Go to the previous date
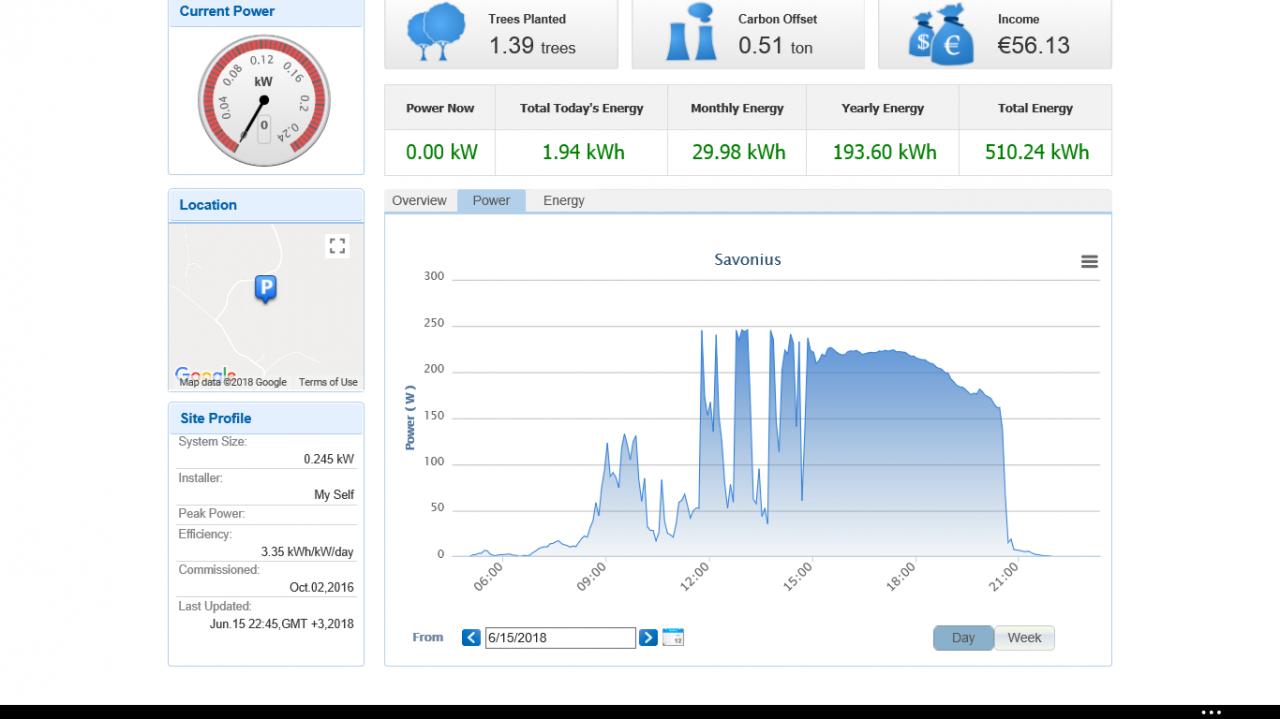 tap(471, 637)
